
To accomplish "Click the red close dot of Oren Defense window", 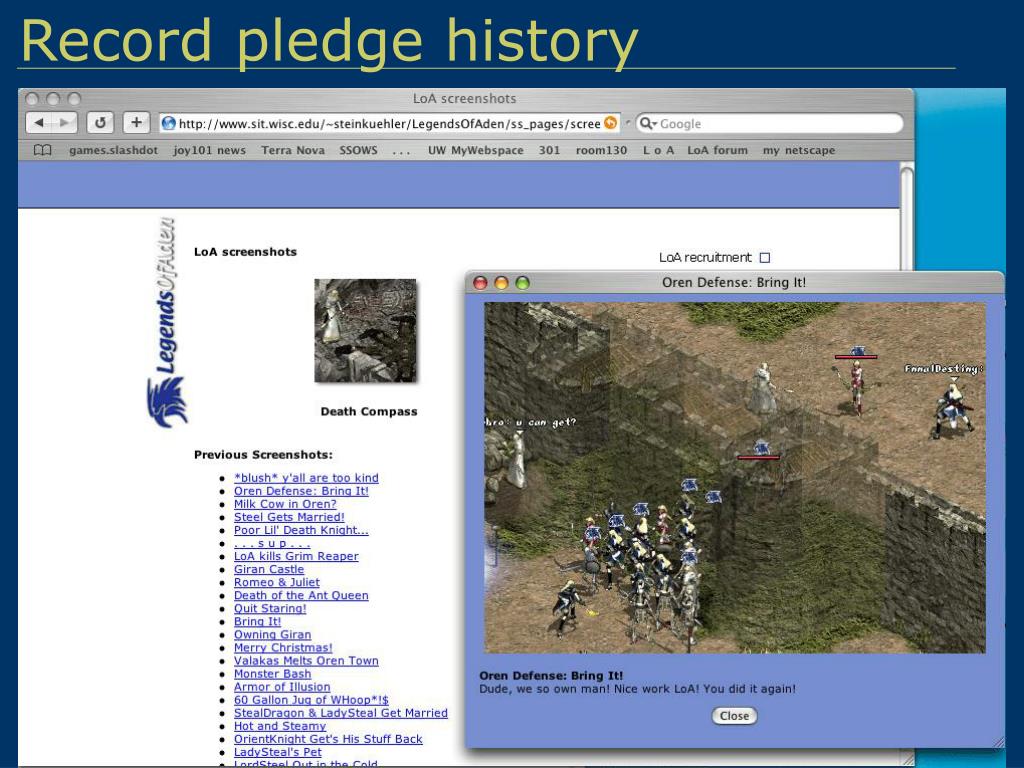I will pos(480,283).
